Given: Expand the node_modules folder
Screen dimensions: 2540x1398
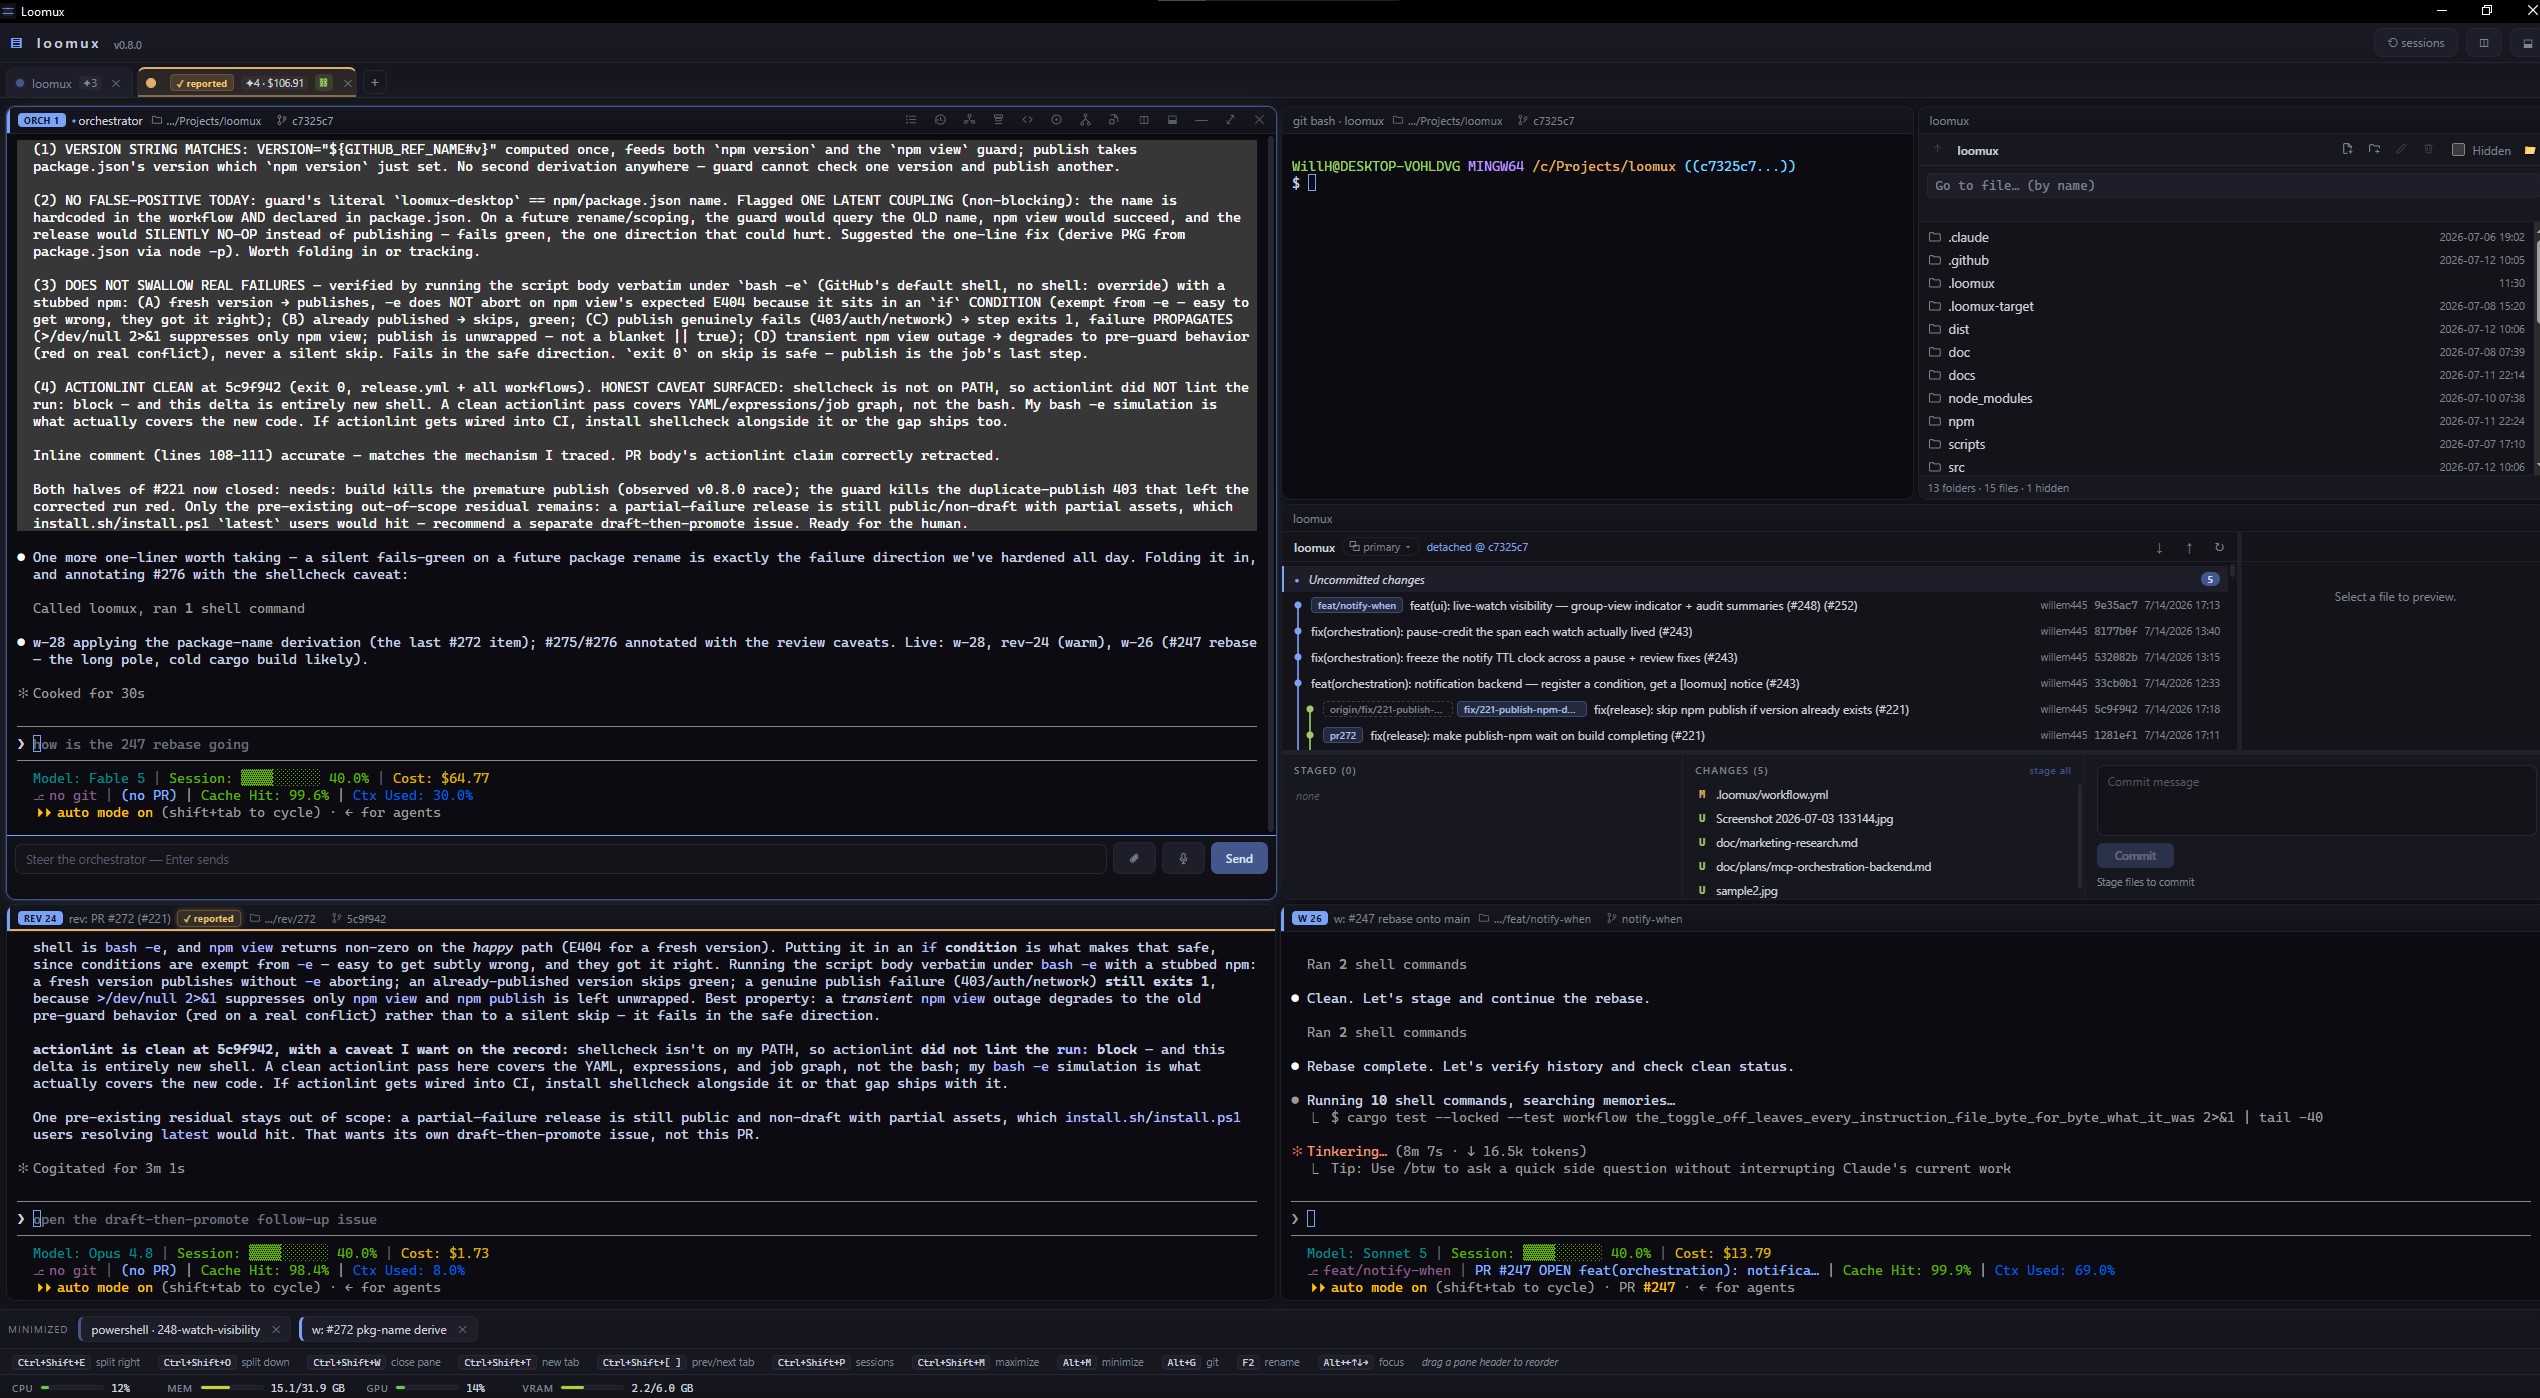Looking at the screenshot, I should coord(2225,398).
